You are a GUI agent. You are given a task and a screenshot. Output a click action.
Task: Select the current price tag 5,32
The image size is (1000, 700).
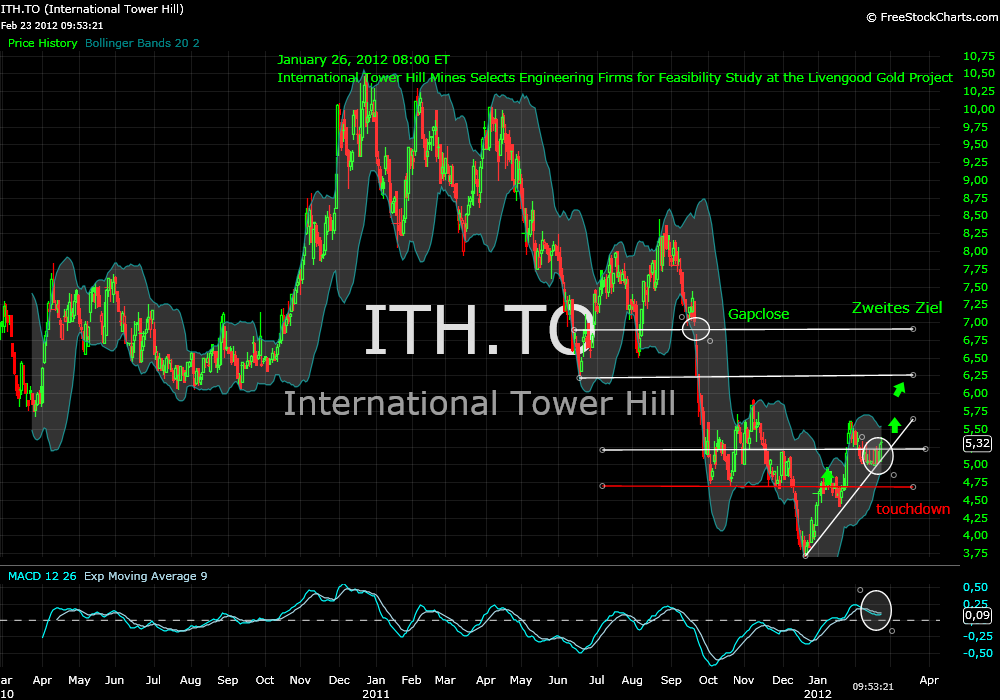click(978, 443)
